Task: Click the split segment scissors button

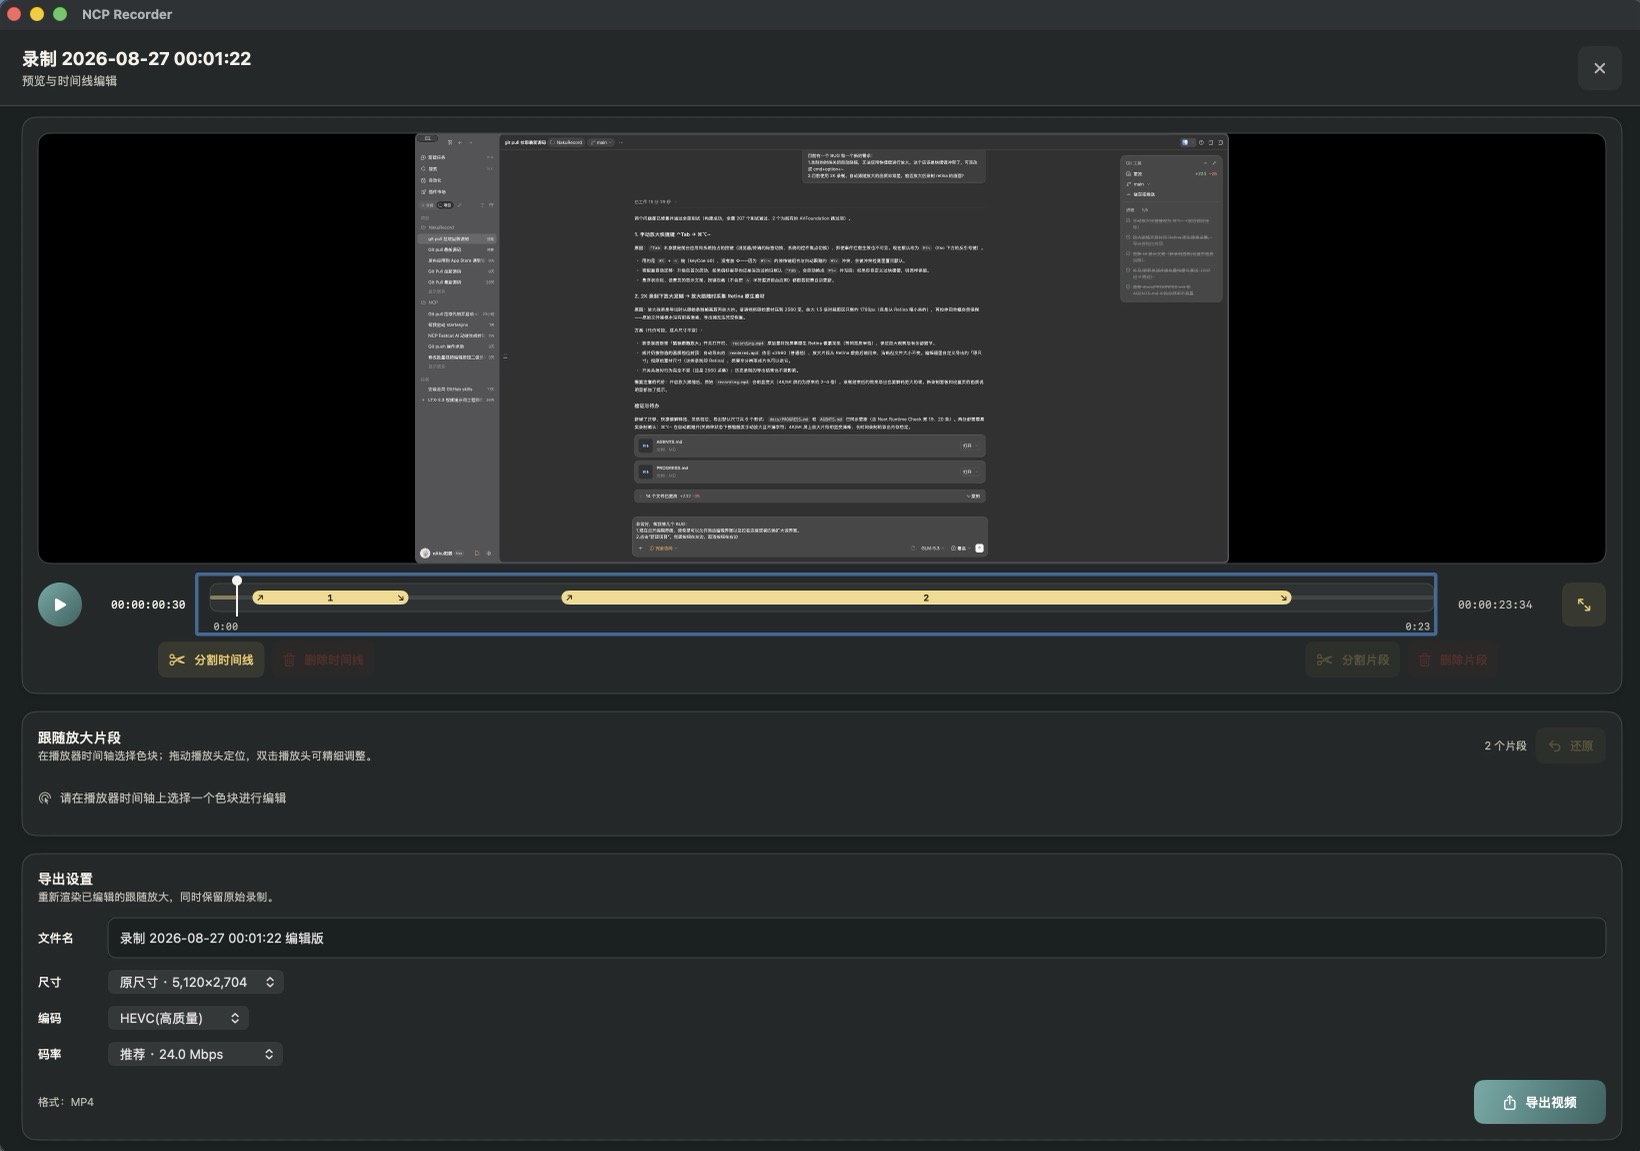Action: pyautogui.click(x=1353, y=660)
